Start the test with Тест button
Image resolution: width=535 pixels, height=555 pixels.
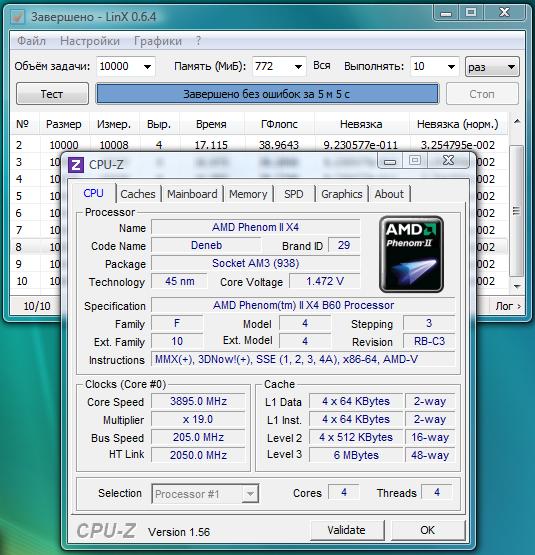(52, 94)
